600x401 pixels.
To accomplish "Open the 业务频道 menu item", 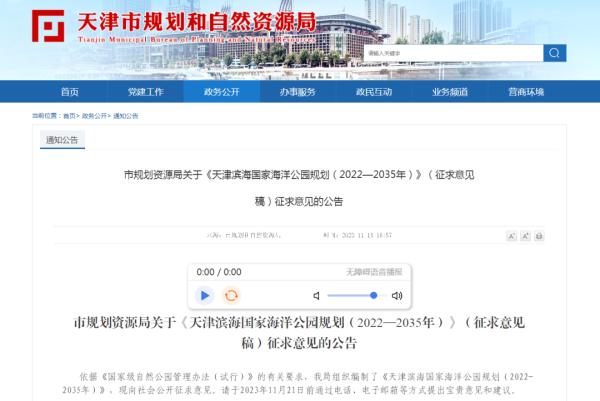I will (x=450, y=91).
